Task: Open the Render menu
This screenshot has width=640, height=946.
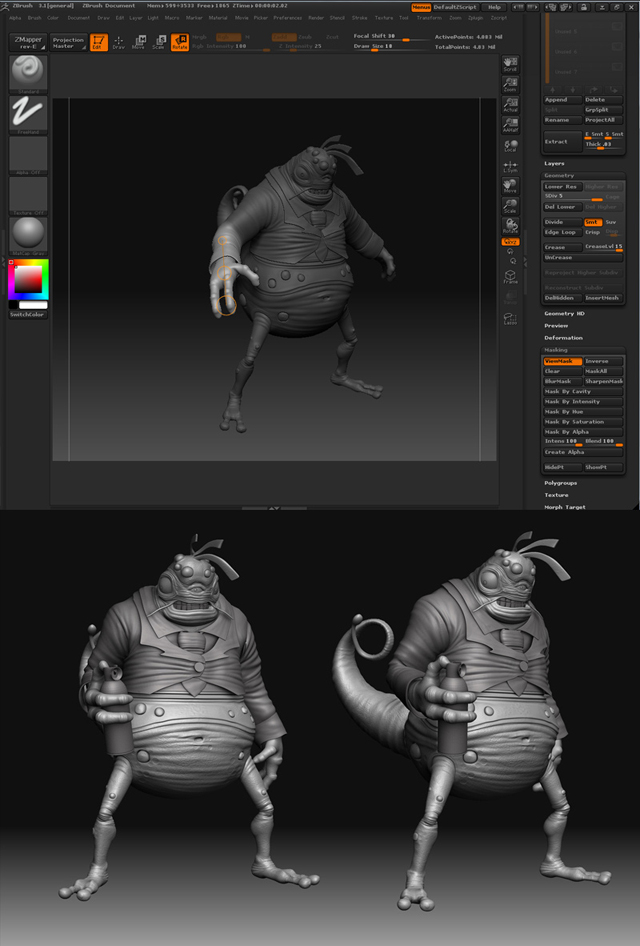Action: click(x=316, y=18)
